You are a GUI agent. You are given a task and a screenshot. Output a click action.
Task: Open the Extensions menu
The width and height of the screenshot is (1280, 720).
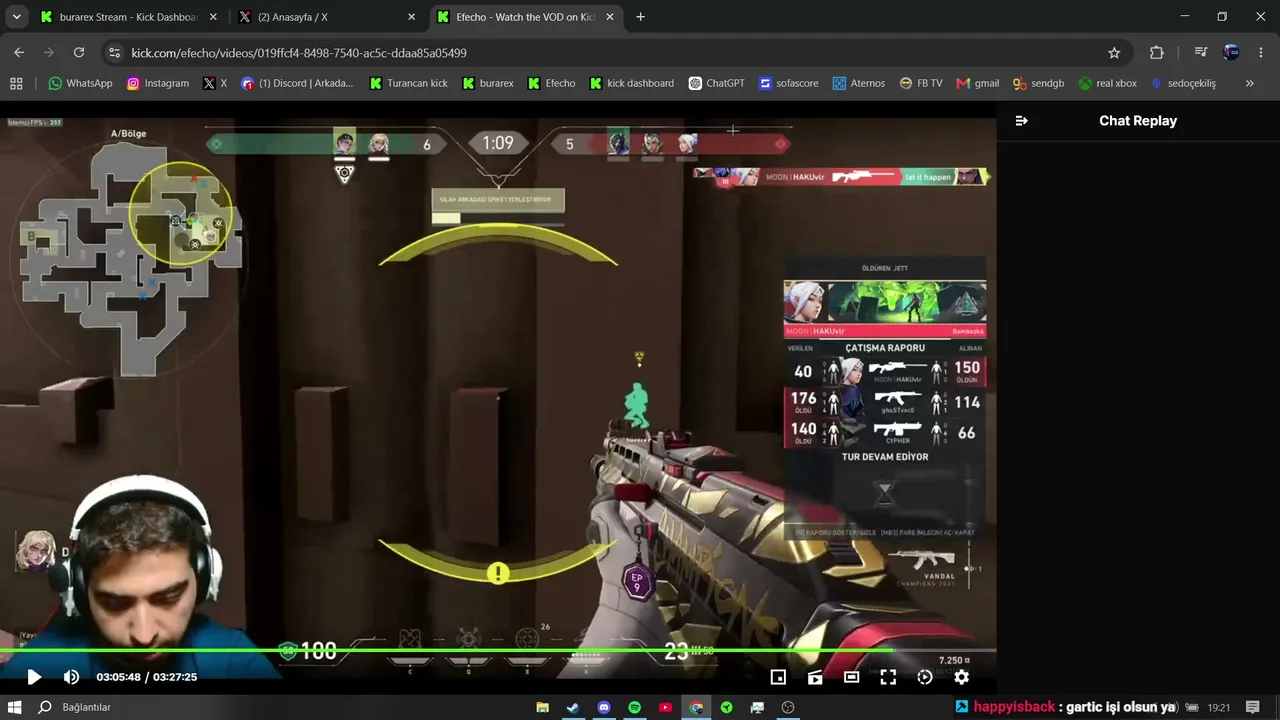1157,53
